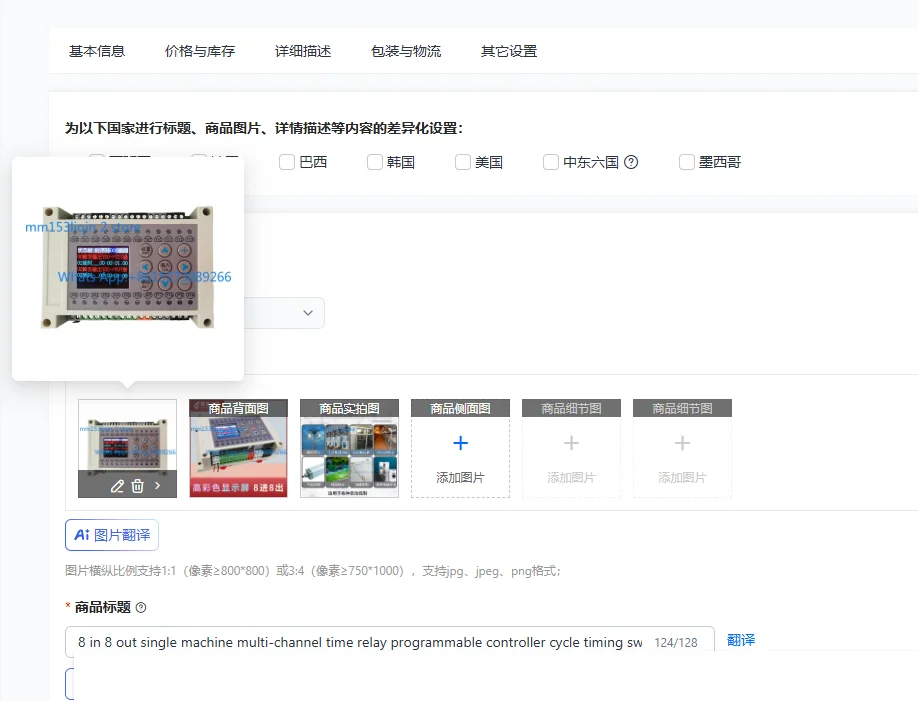Viewport: 918px width, 701px height.
Task: Select the 商品背面图 thumbnail
Action: coord(238,449)
